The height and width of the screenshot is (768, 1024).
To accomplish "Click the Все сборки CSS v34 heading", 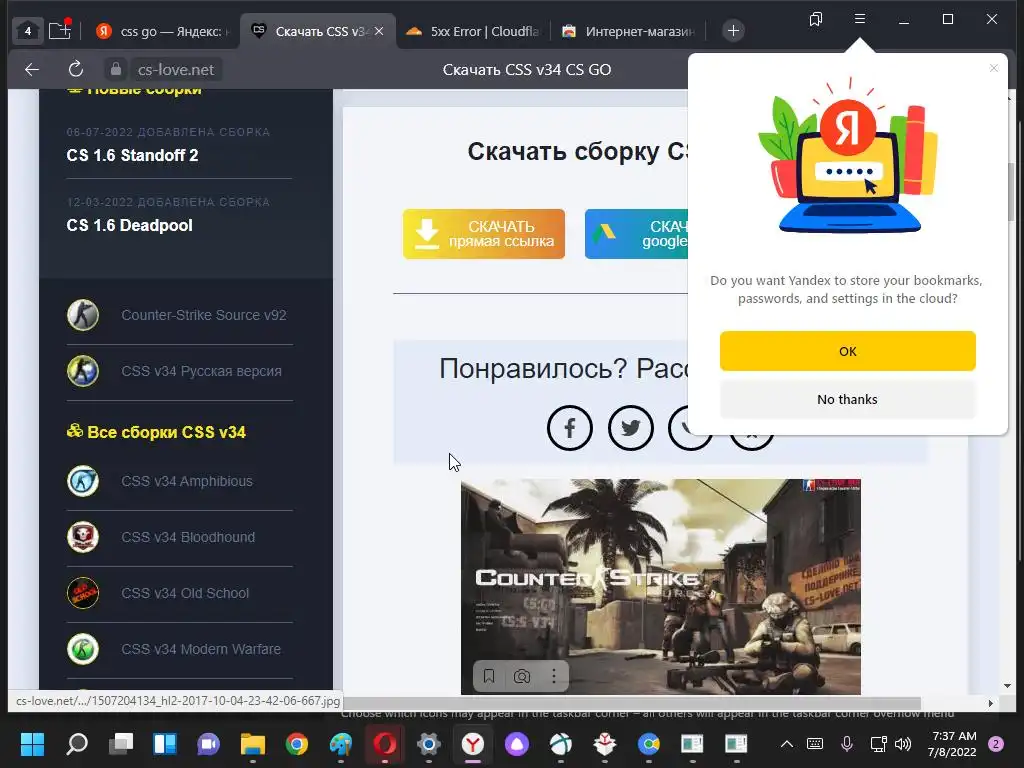I will (157, 432).
